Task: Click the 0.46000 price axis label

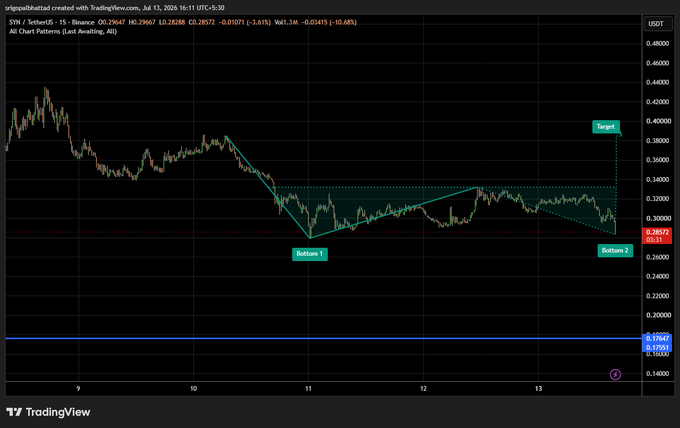Action: [x=657, y=63]
